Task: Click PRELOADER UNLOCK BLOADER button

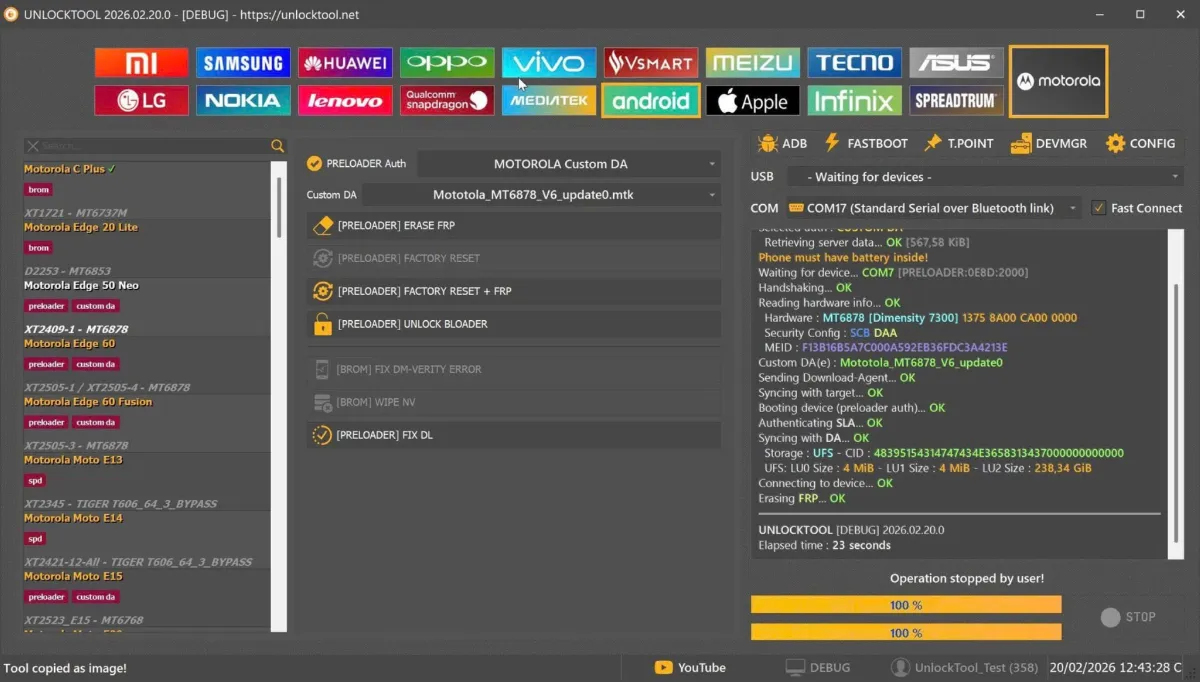Action: [x=514, y=324]
